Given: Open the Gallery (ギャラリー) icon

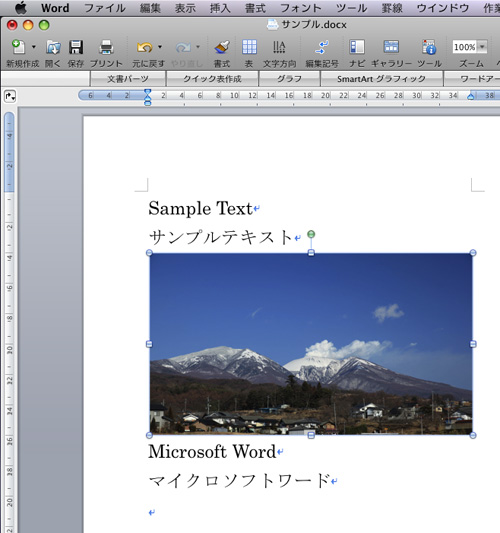Looking at the screenshot, I should pyautogui.click(x=391, y=47).
